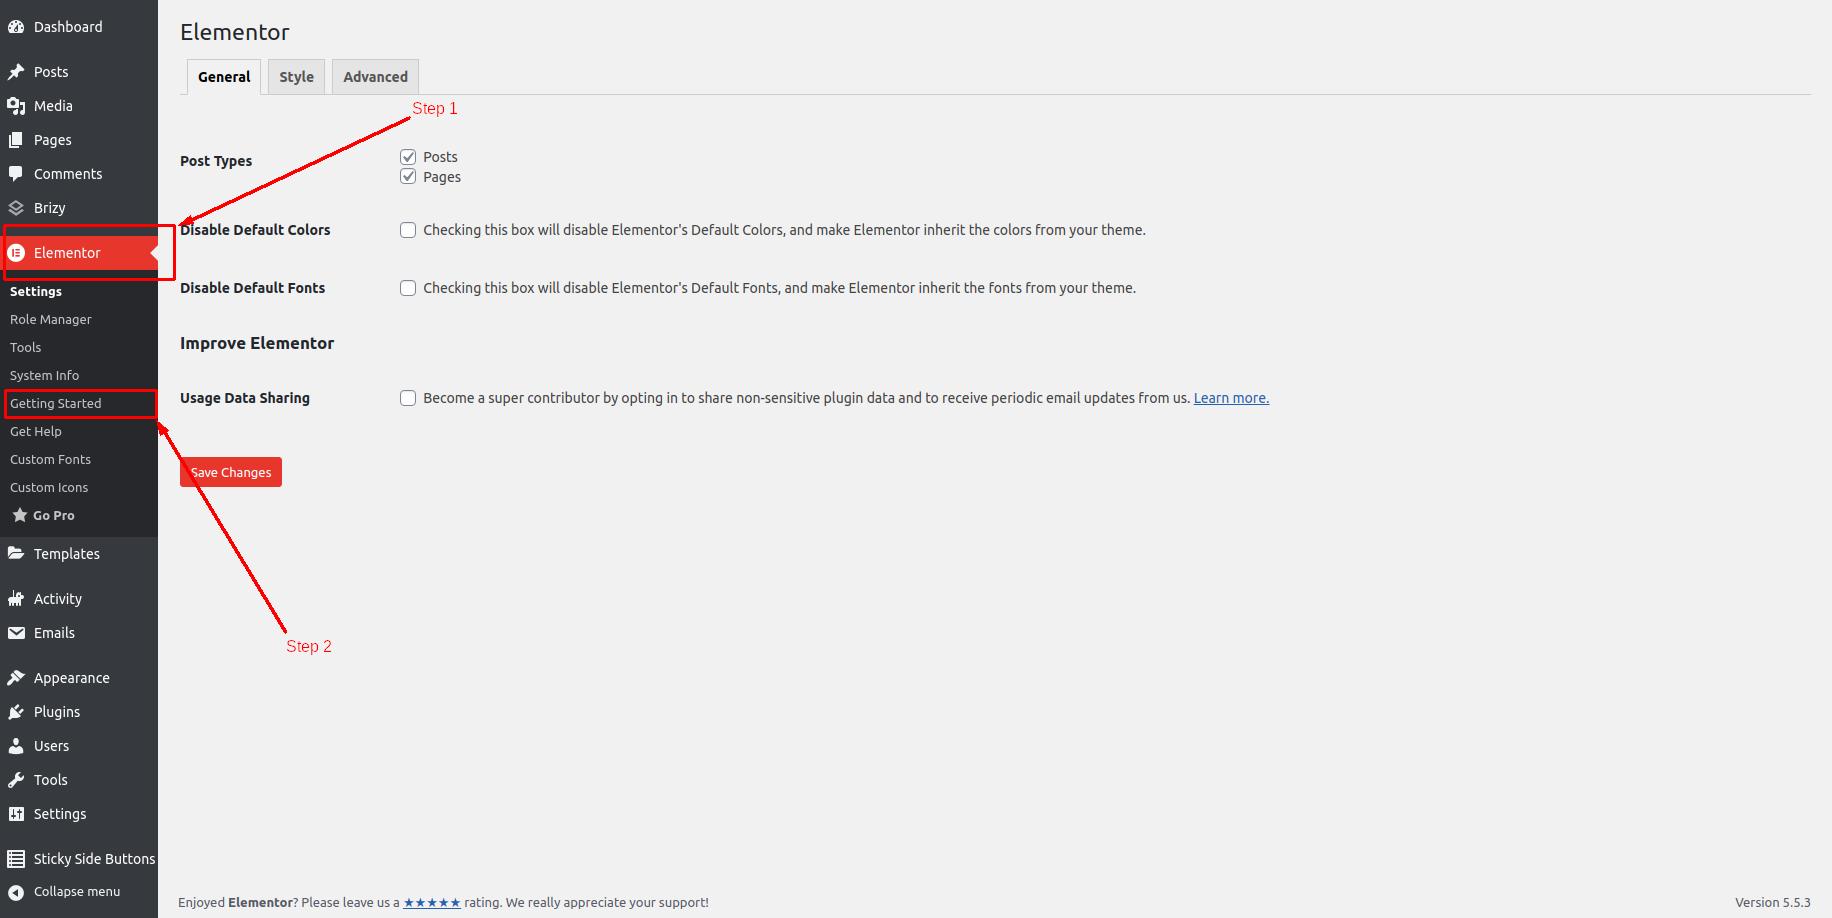The image size is (1832, 918).
Task: Click the Pages icon in sidebar
Action: point(16,140)
